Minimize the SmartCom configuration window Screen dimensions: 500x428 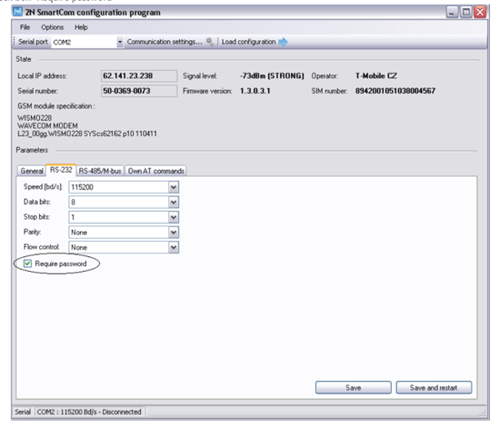tap(452, 12)
